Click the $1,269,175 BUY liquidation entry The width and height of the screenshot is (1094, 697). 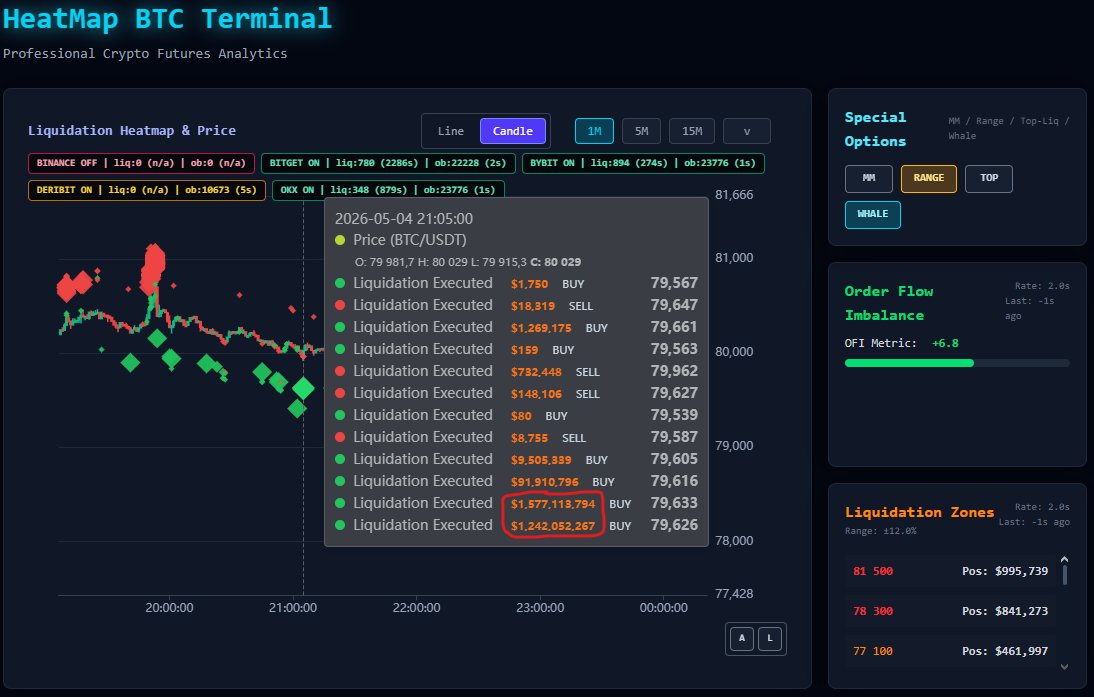click(x=516, y=327)
